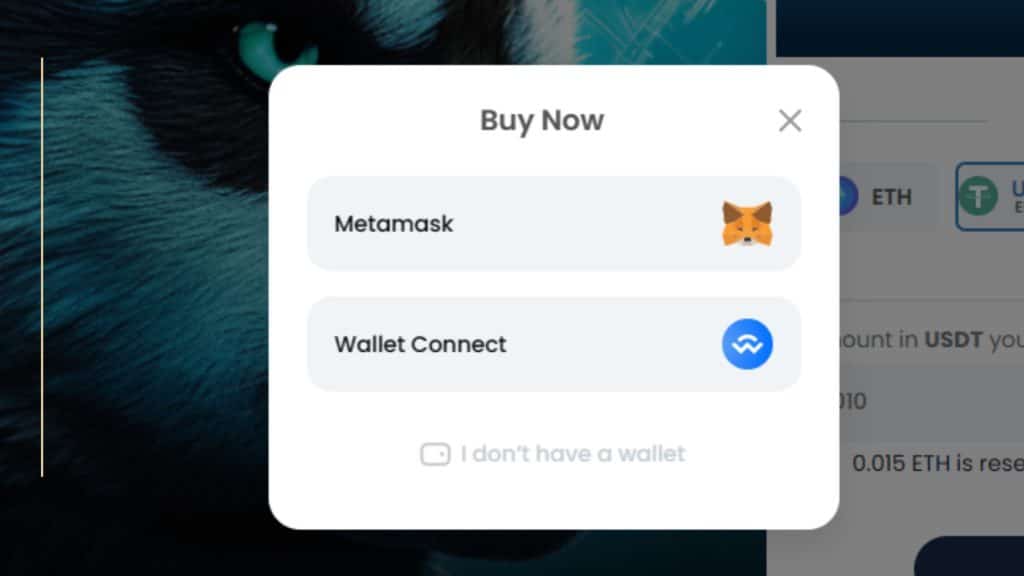This screenshot has width=1024, height=576.
Task: Click the thin vertical line on left
Action: [42, 267]
